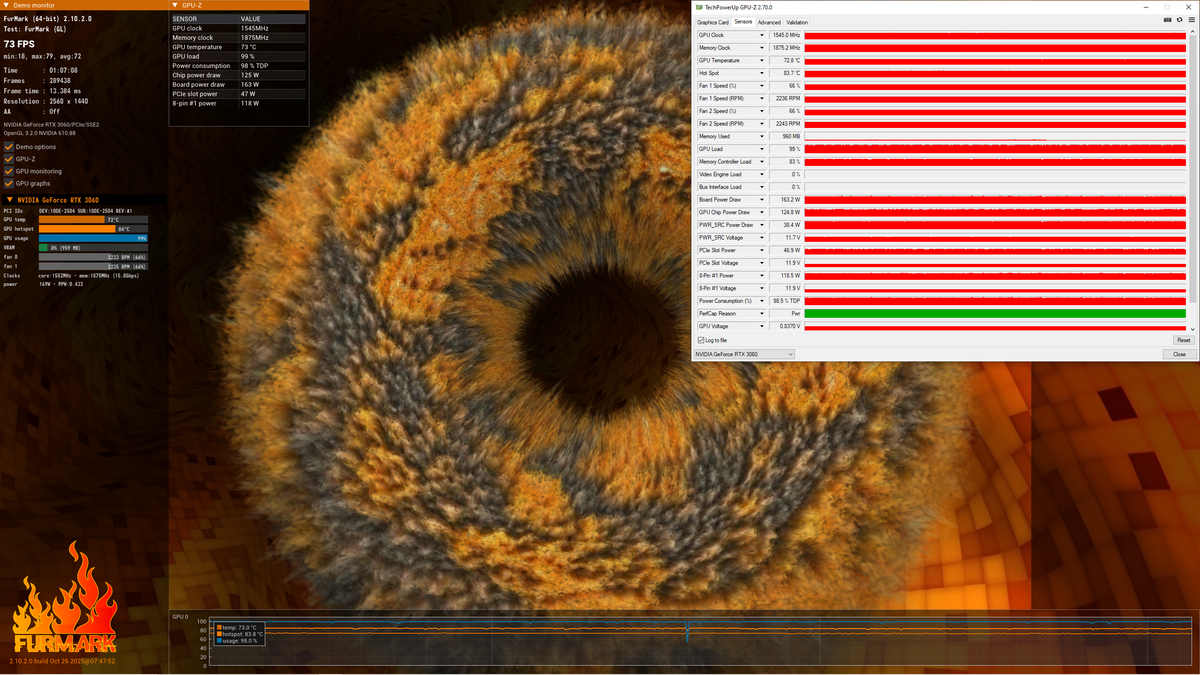Open the PCIe Slot Voltage dropdown
Image resolution: width=1200 pixels, height=675 pixels.
click(762, 263)
